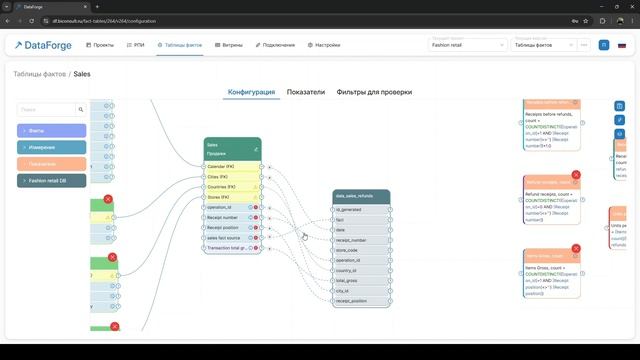Viewport: 640px width, 360px height.
Task: Click the three-dots button beside section dropdown
Action: pos(584,45)
